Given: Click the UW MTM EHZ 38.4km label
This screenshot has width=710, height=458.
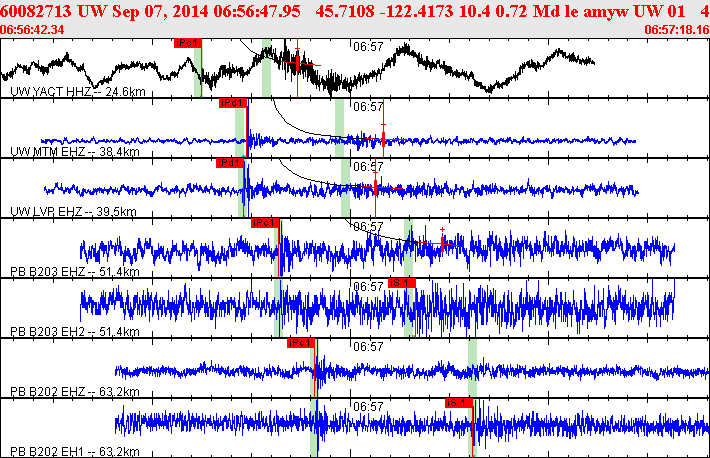Looking at the screenshot, I should click(x=75, y=152).
